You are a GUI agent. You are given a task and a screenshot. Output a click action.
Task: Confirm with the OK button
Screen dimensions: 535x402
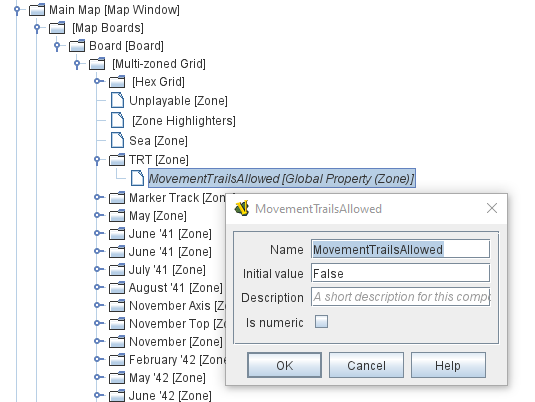point(284,365)
